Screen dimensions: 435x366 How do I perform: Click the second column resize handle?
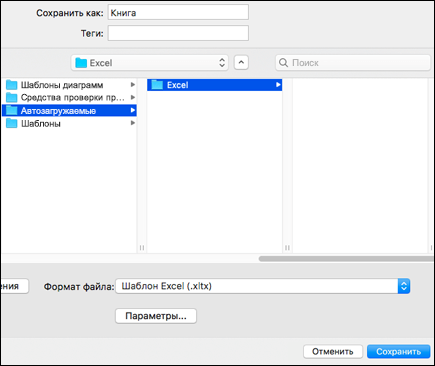[287, 248]
